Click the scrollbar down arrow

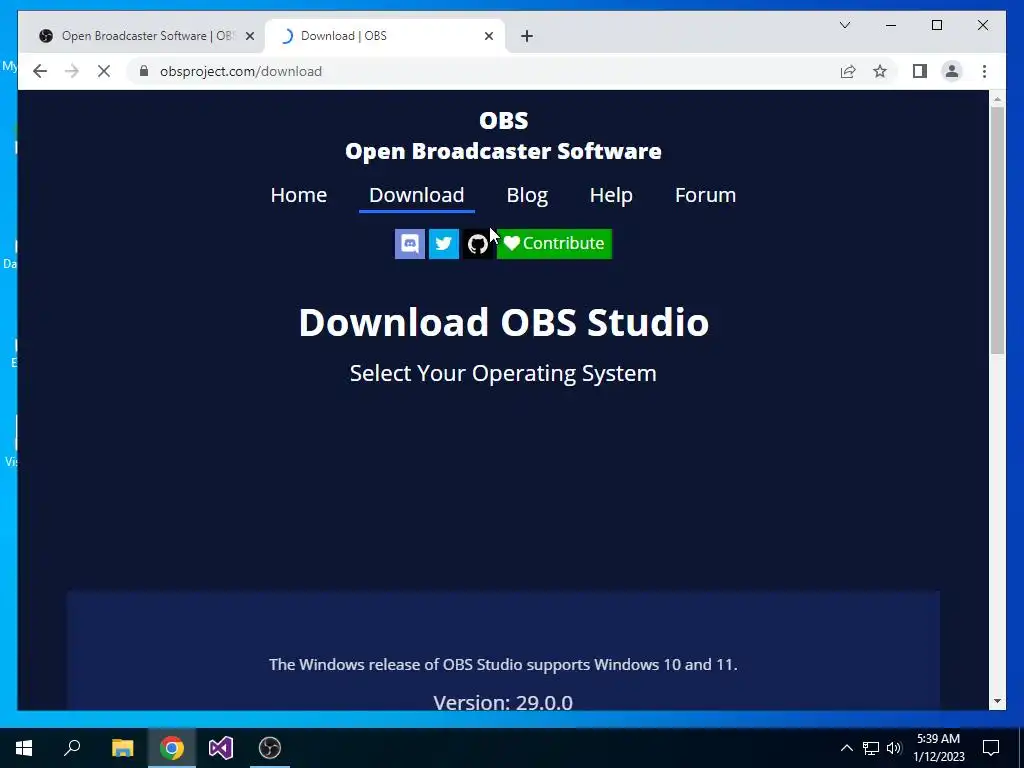pos(997,701)
